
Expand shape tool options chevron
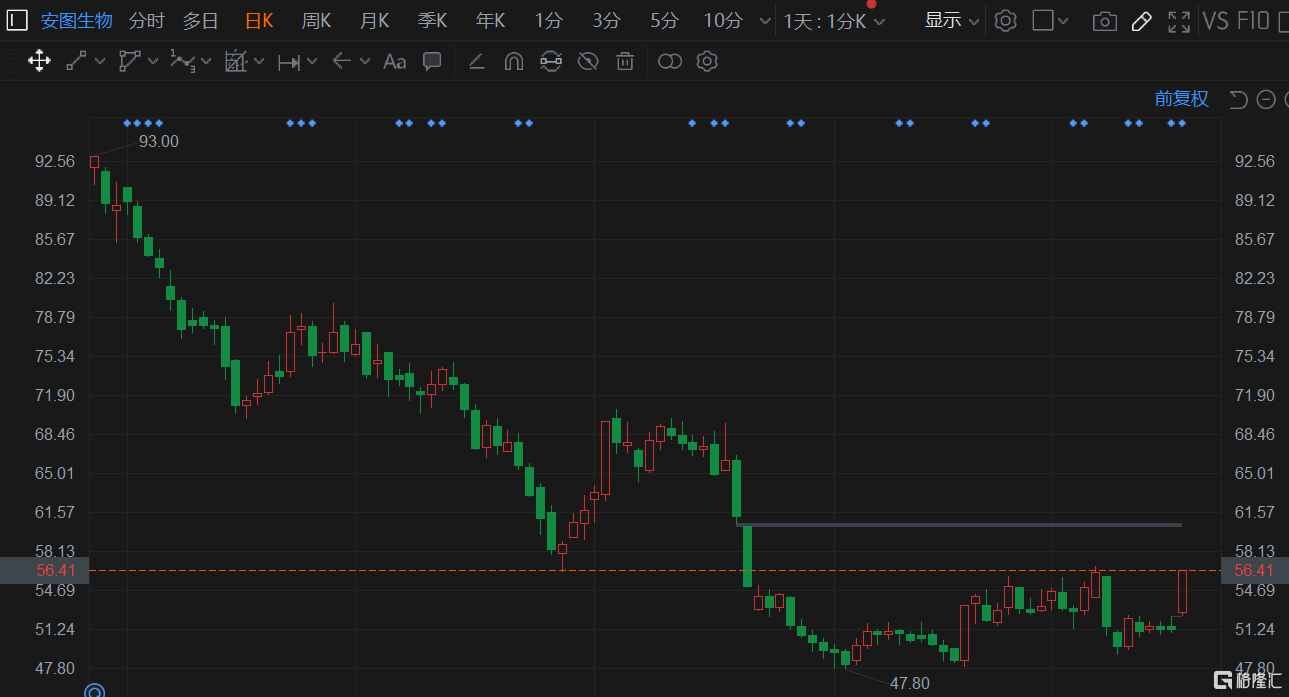pos(153,62)
